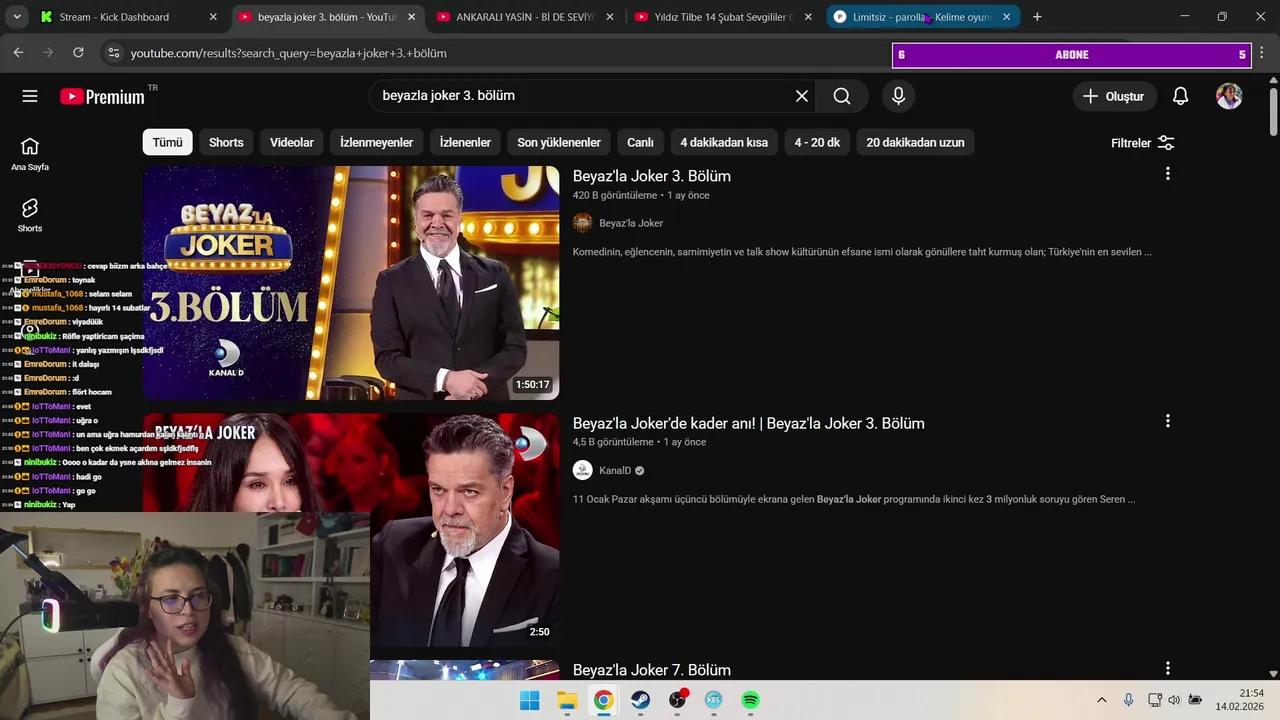This screenshot has height=720, width=1280.
Task: Select the 4 dakikadan kısa chip
Action: point(724,142)
